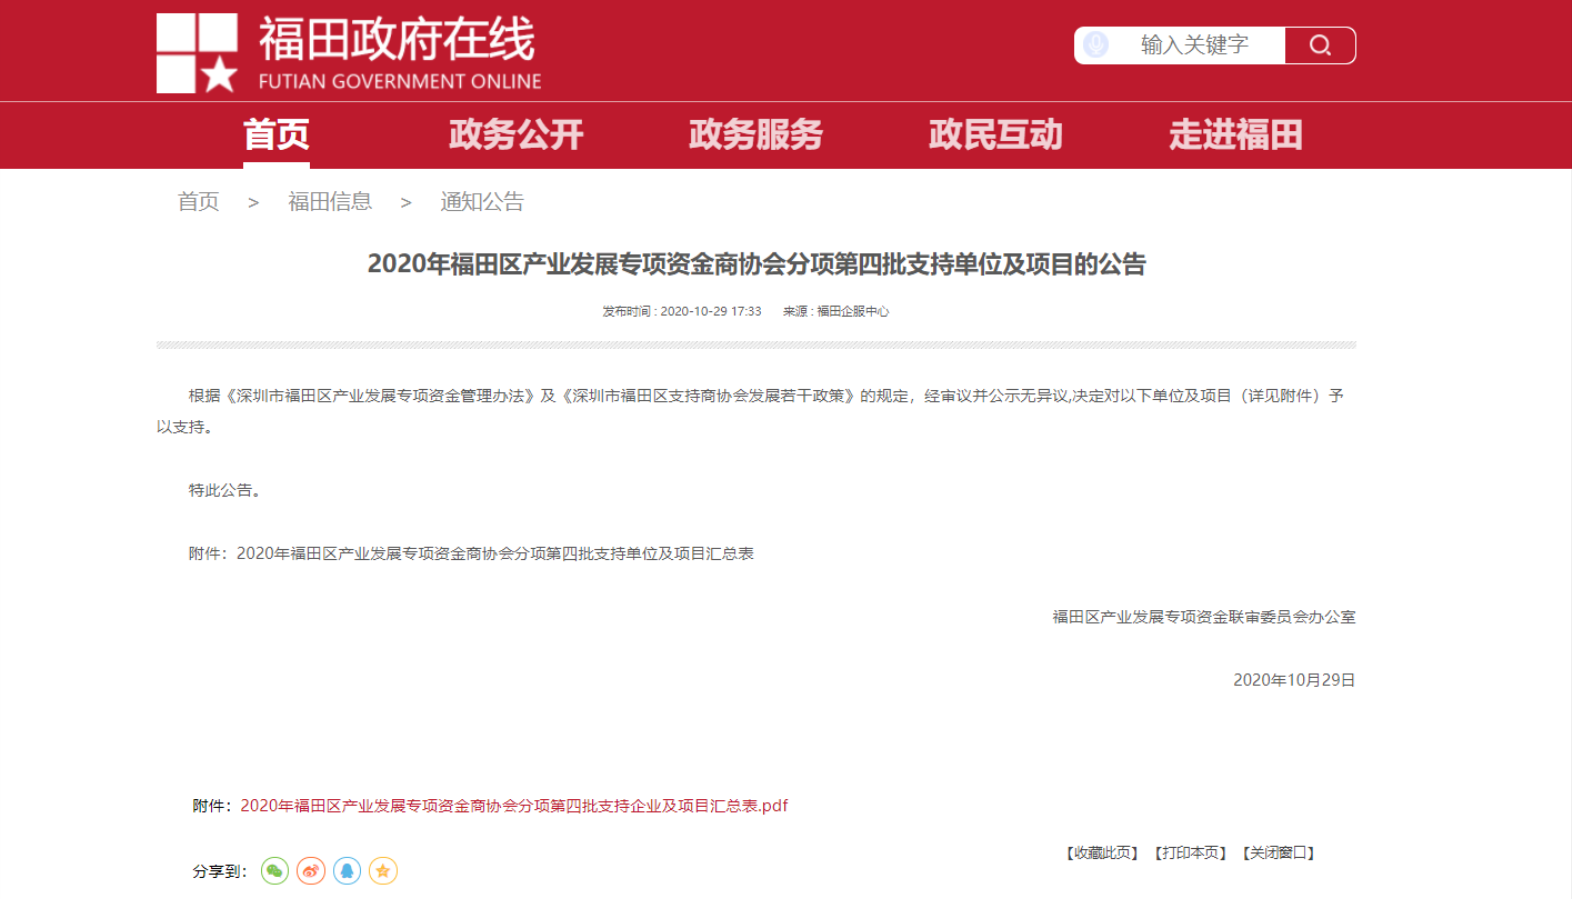
Task: Click 关闭窗口 to close the window
Action: (x=1278, y=853)
